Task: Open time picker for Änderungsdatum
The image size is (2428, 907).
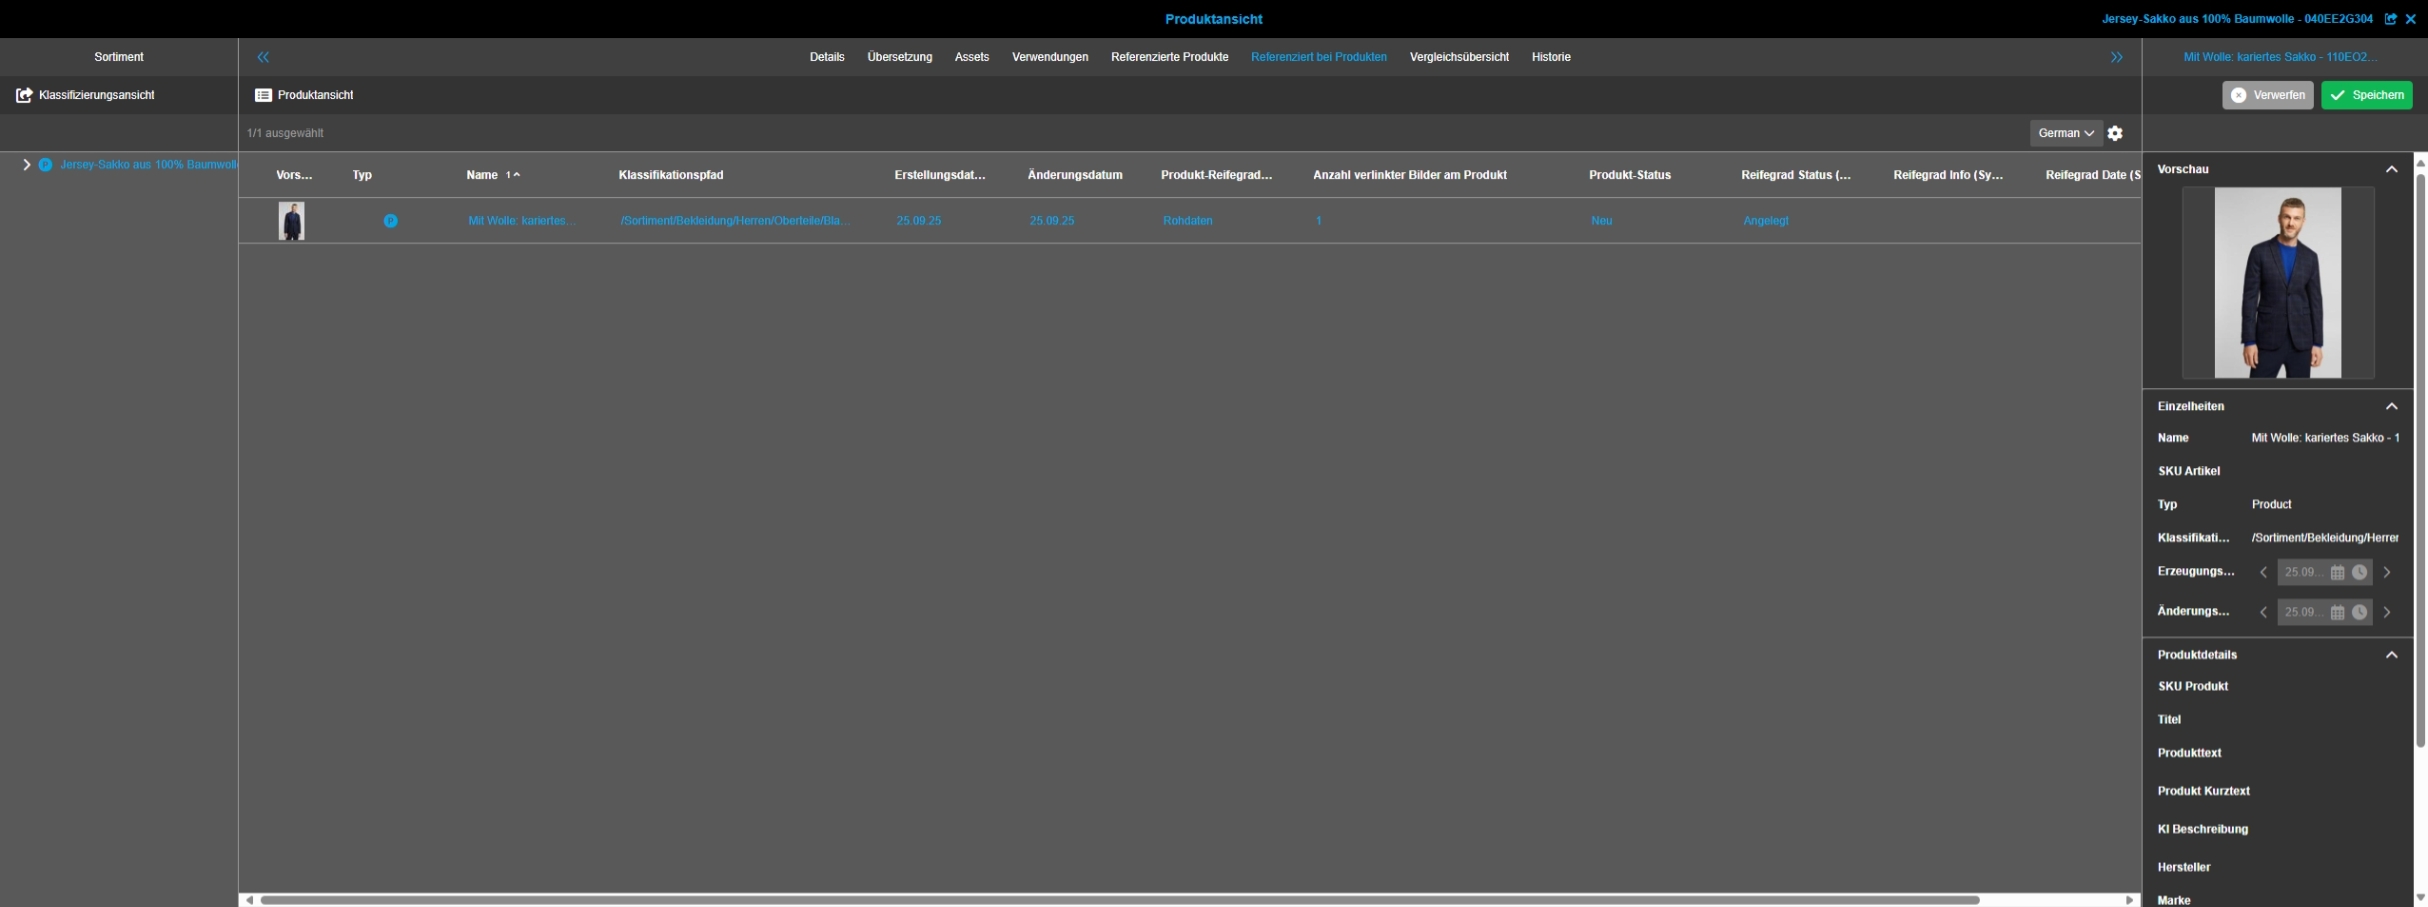Action: tap(2359, 612)
